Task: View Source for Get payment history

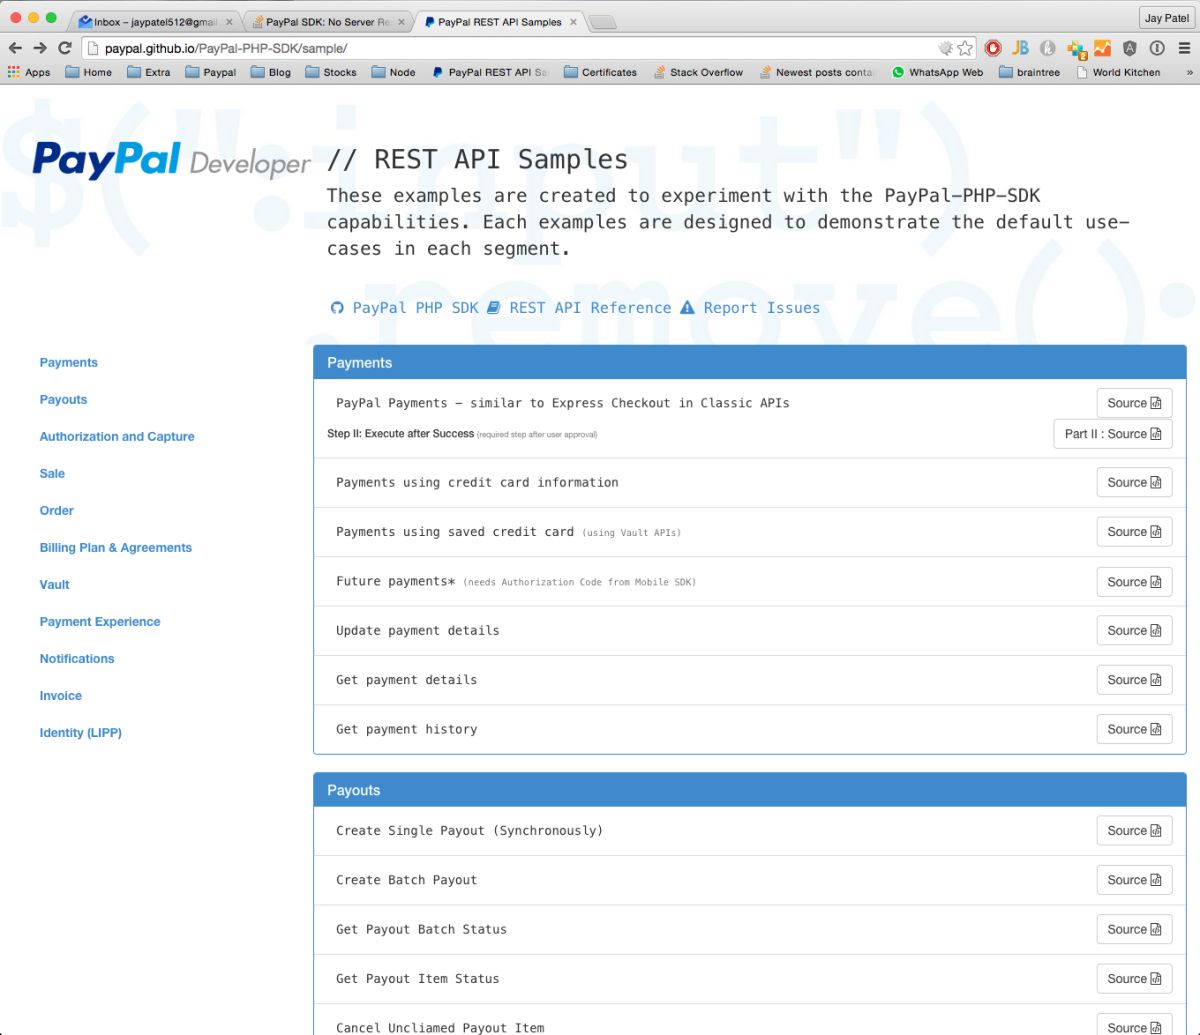Action: pyautogui.click(x=1134, y=729)
